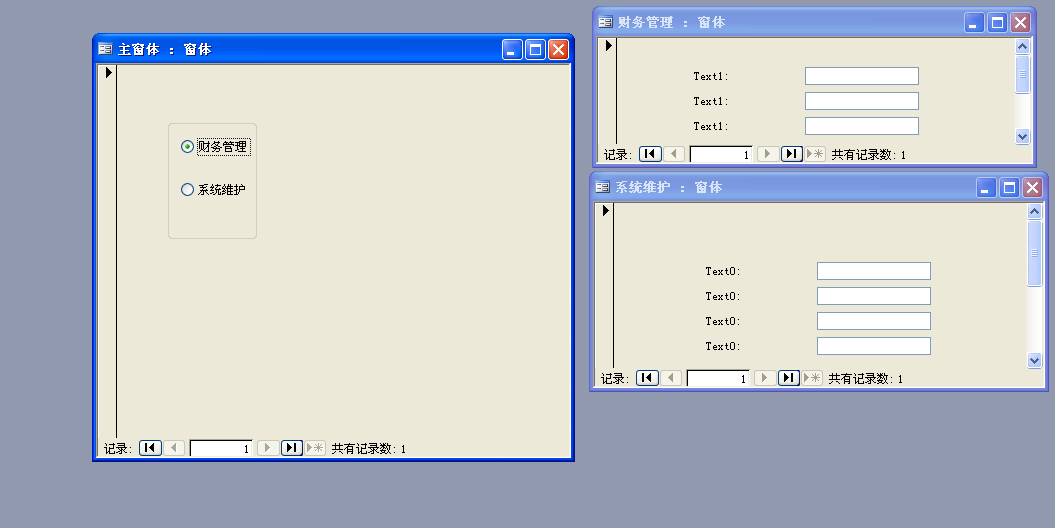Close the 主窗体 window
The width and height of the screenshot is (1055, 528).
click(x=558, y=49)
